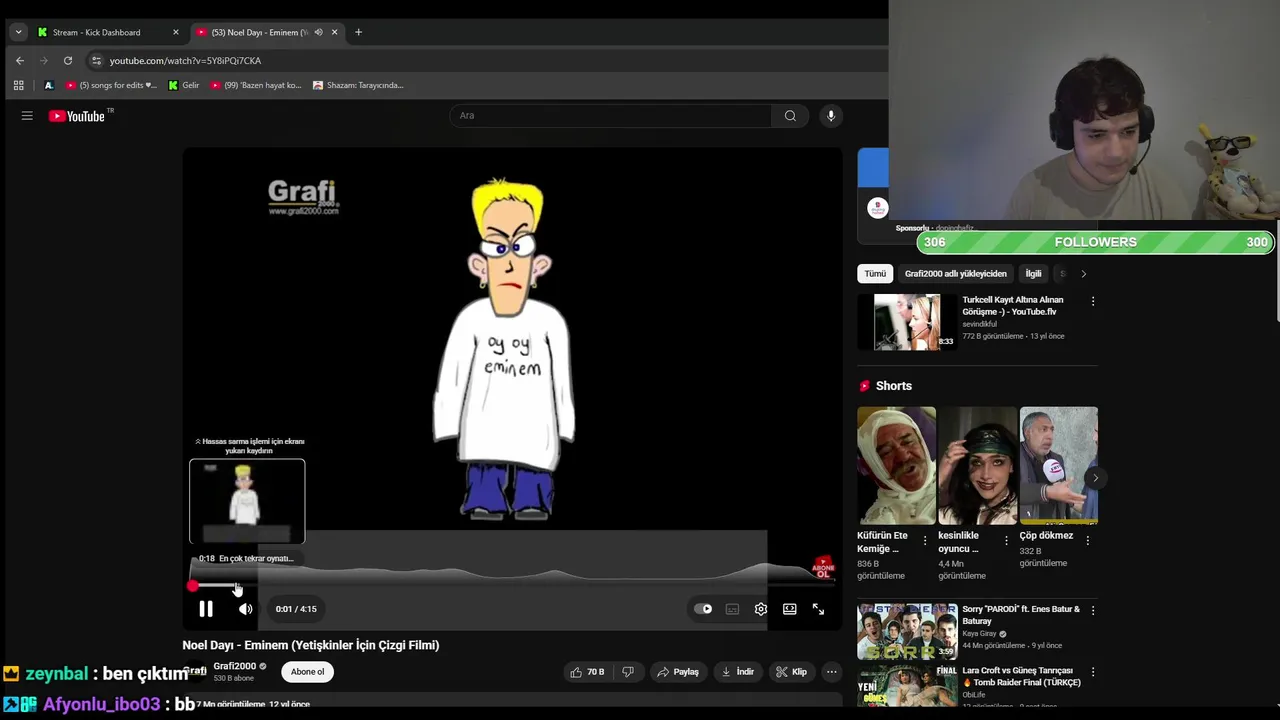This screenshot has height=720, width=1280.
Task: Open the player settings gear
Action: tap(761, 609)
